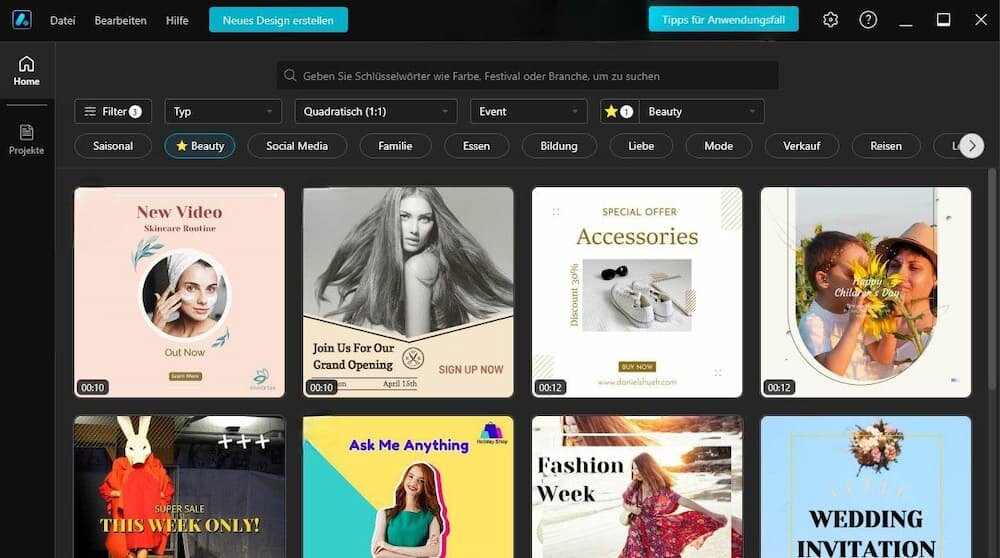Expand the Event dropdown
1000x558 pixels.
click(x=528, y=111)
